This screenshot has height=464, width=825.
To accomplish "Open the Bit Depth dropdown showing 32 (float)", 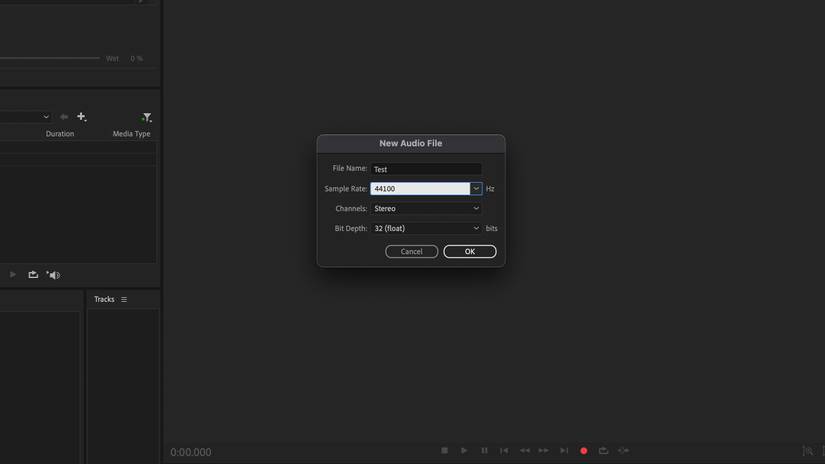I will [426, 228].
